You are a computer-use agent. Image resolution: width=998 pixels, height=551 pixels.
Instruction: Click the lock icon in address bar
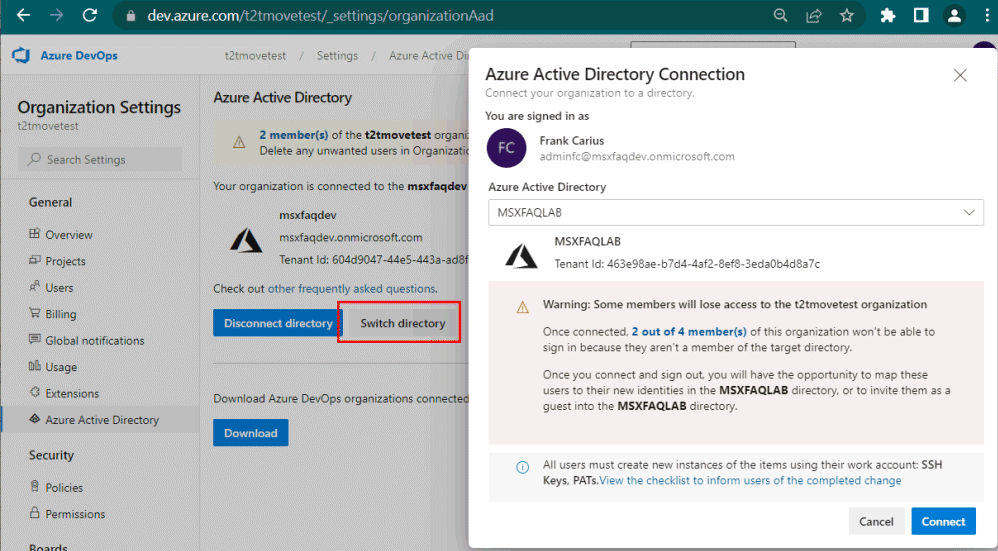coord(131,16)
